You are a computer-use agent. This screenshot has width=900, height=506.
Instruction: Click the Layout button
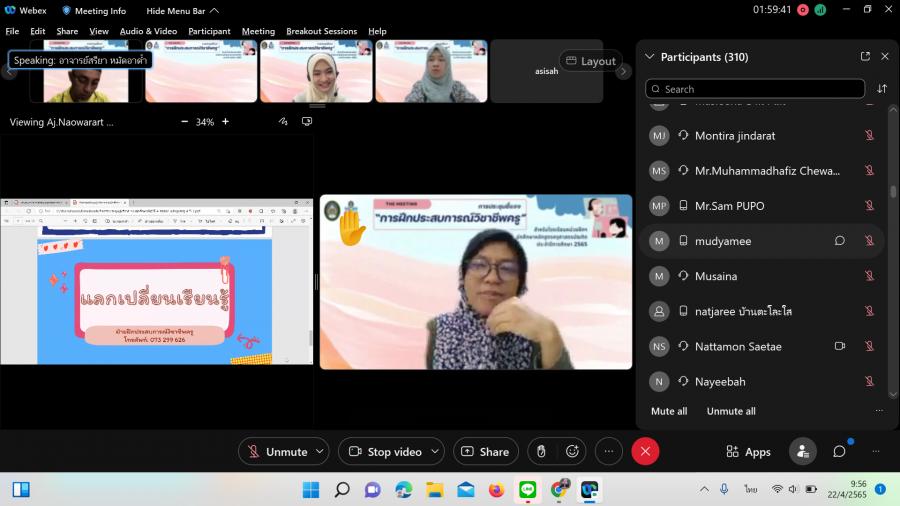[x=590, y=61]
